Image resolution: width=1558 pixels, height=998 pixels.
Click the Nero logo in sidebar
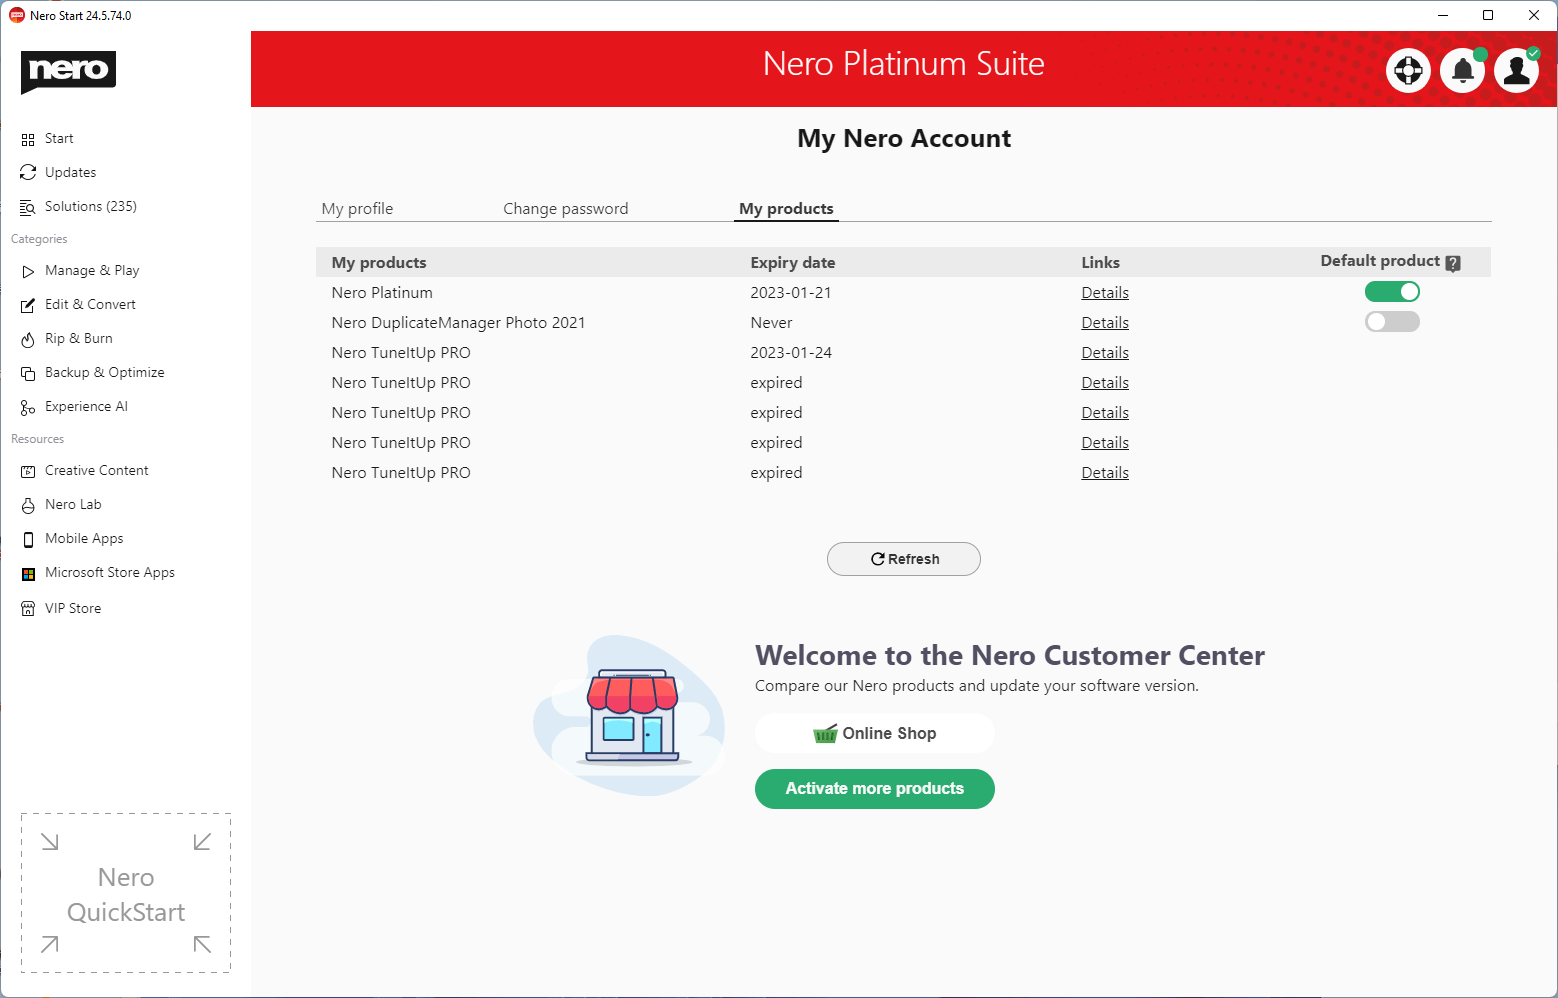(x=68, y=71)
